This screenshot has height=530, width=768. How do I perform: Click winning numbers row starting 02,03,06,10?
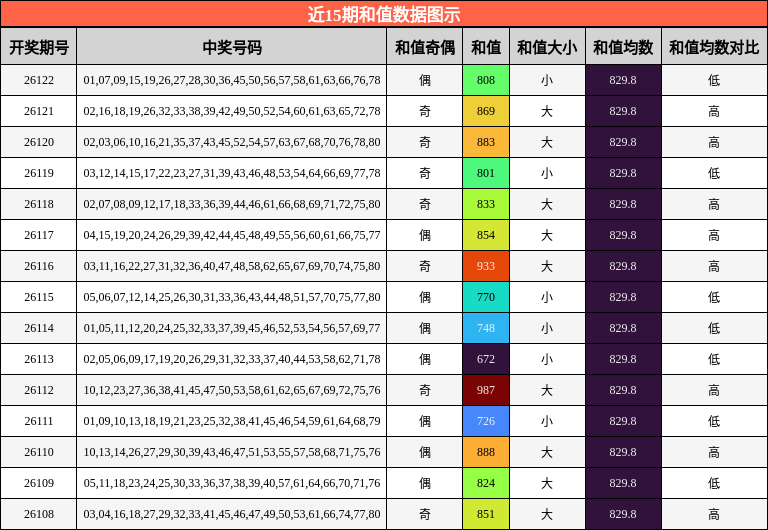232,142
